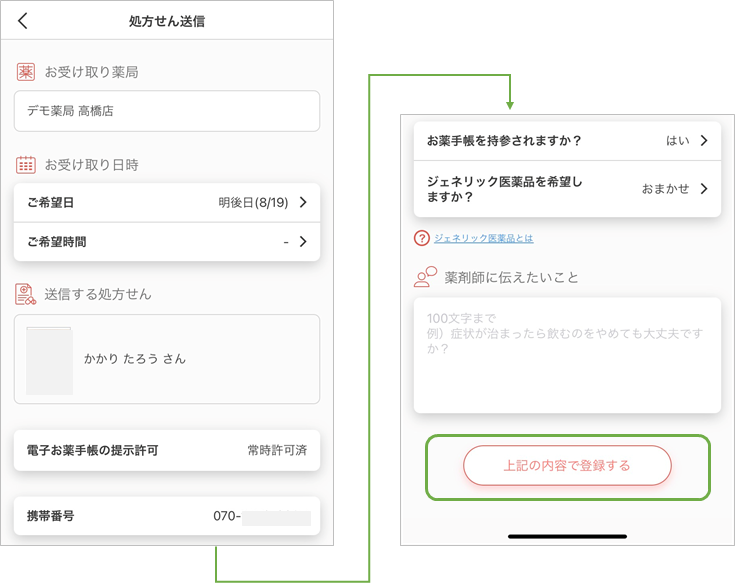Click the pharmacy 薬 icon
The image size is (735, 583).
pos(26,72)
